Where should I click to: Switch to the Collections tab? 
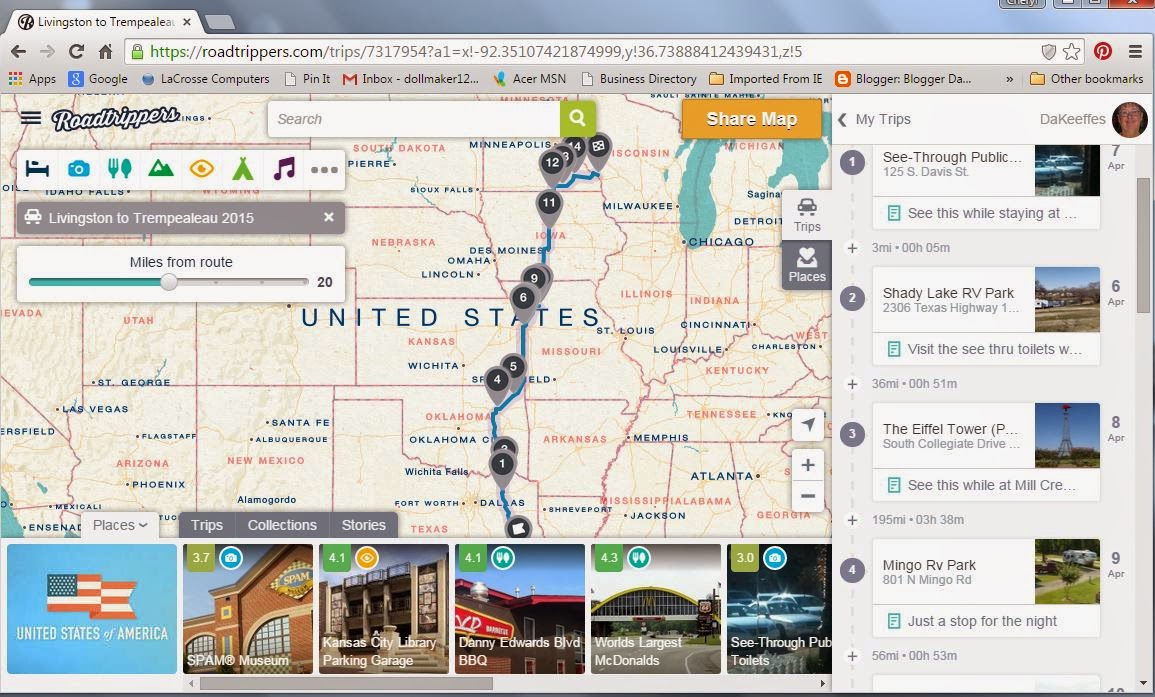pos(282,525)
